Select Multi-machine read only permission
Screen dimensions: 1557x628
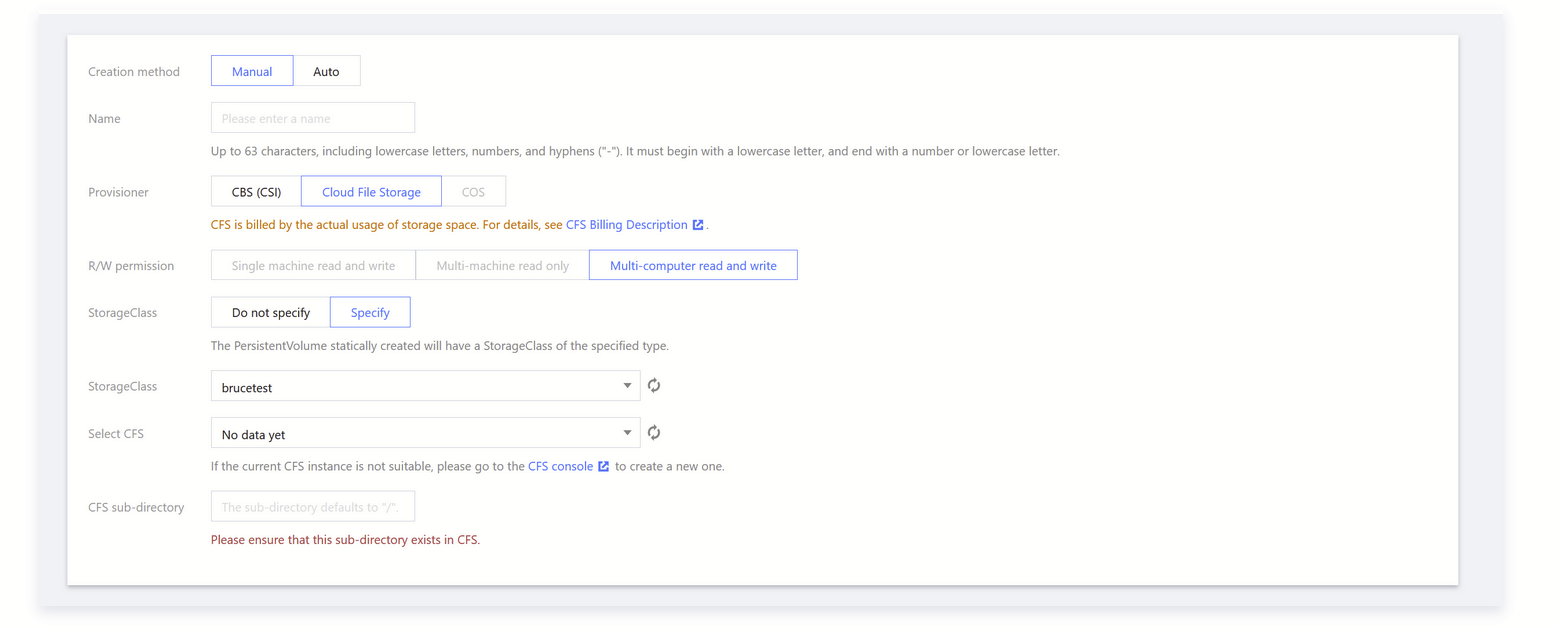502,266
